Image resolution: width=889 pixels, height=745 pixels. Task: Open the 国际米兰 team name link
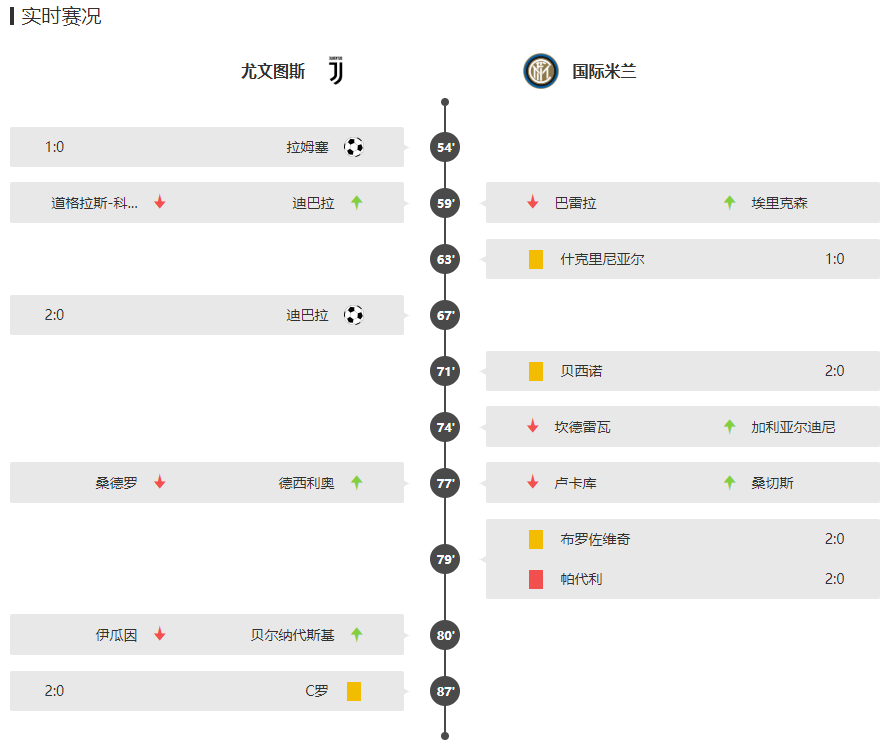(x=604, y=71)
